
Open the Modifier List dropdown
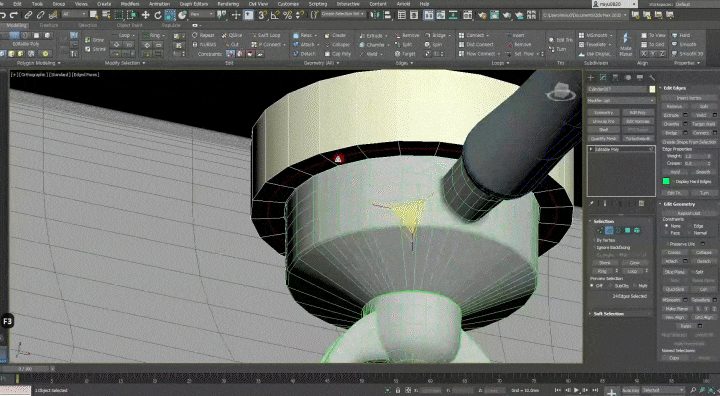coord(621,100)
